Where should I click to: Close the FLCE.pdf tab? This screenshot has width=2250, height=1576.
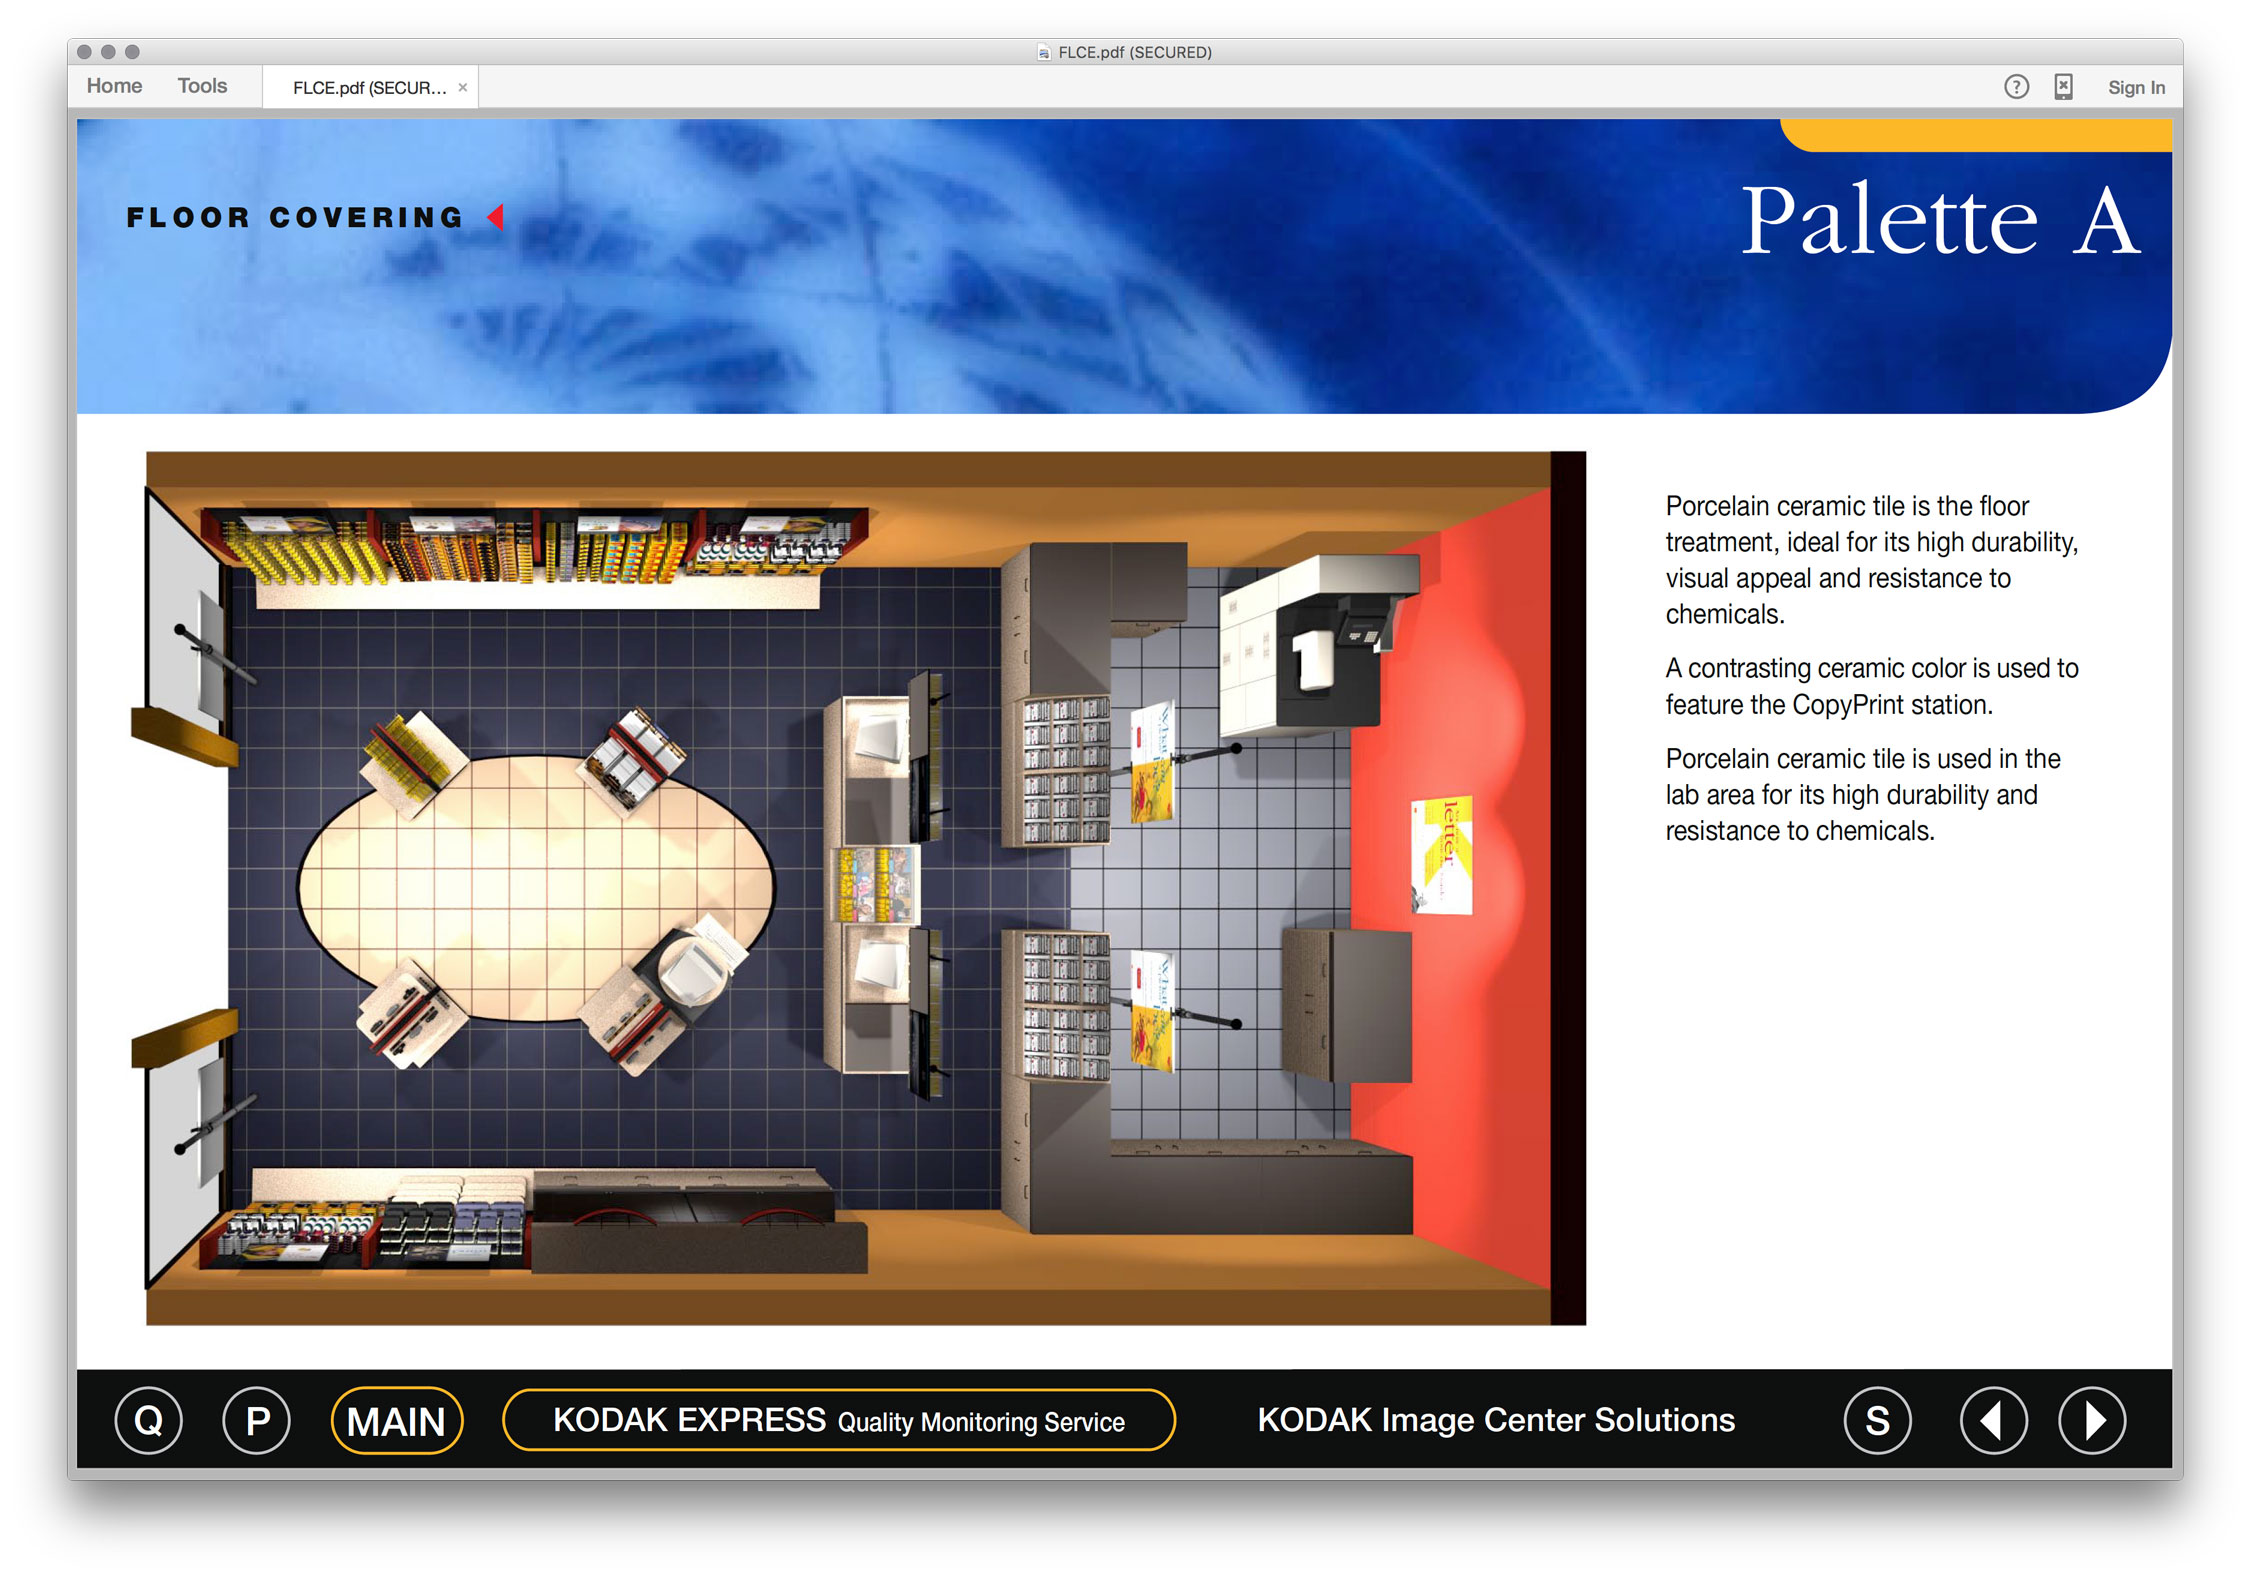[x=463, y=88]
